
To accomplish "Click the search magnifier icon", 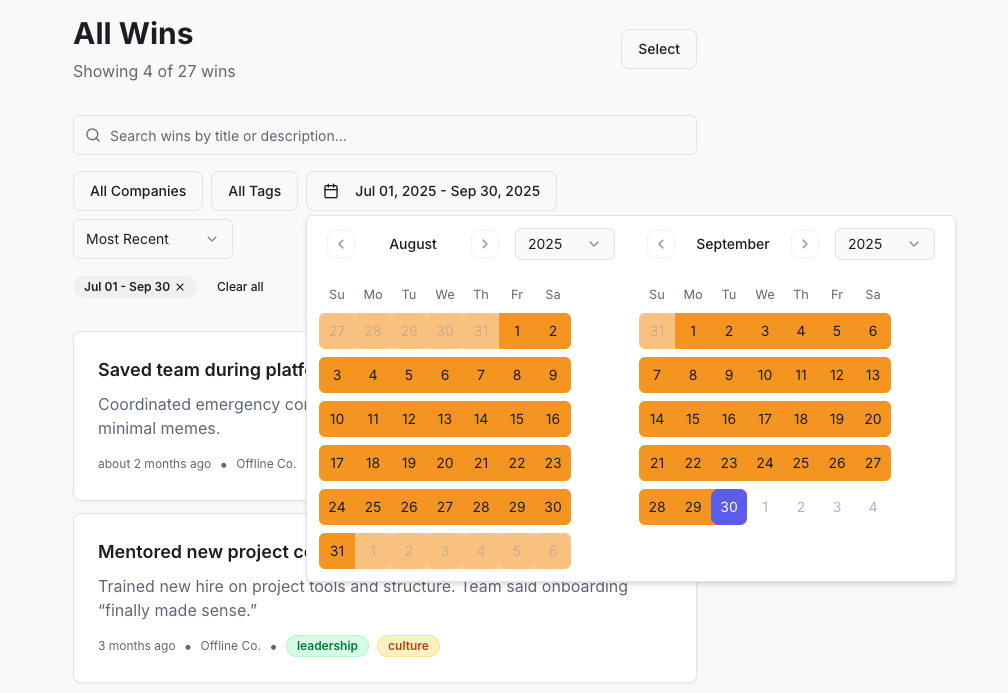I will [93, 135].
